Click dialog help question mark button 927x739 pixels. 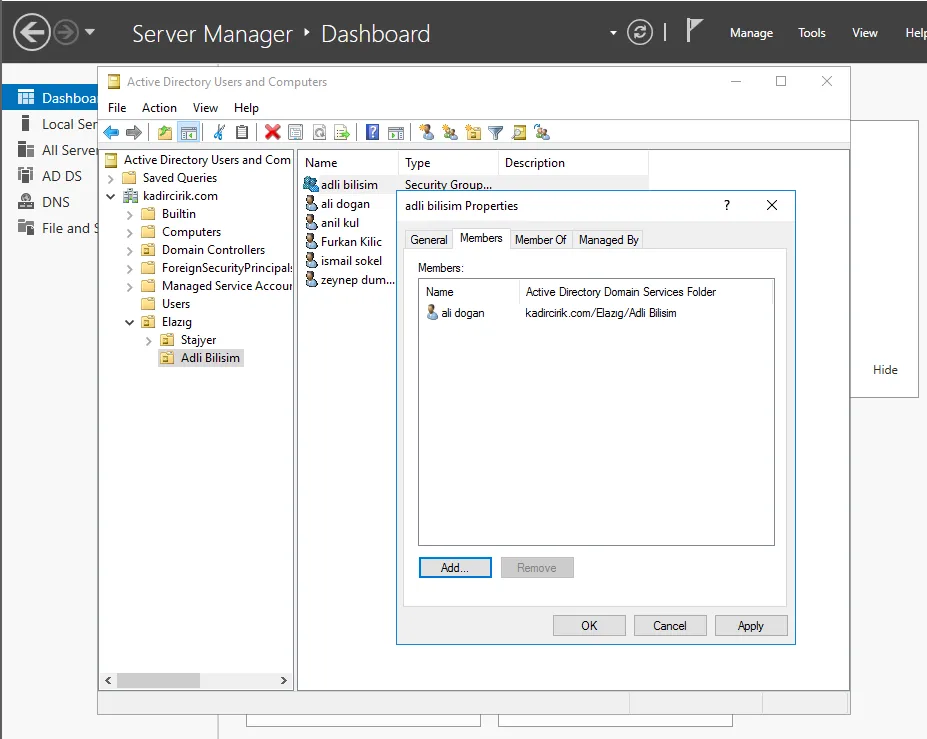click(727, 205)
